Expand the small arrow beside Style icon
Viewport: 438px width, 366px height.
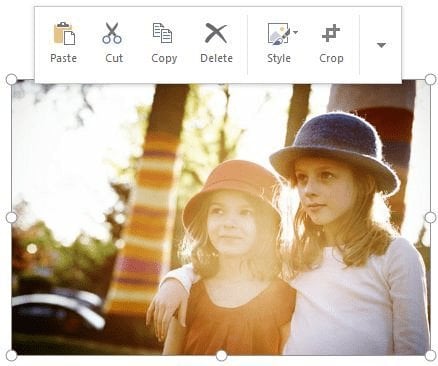295,32
